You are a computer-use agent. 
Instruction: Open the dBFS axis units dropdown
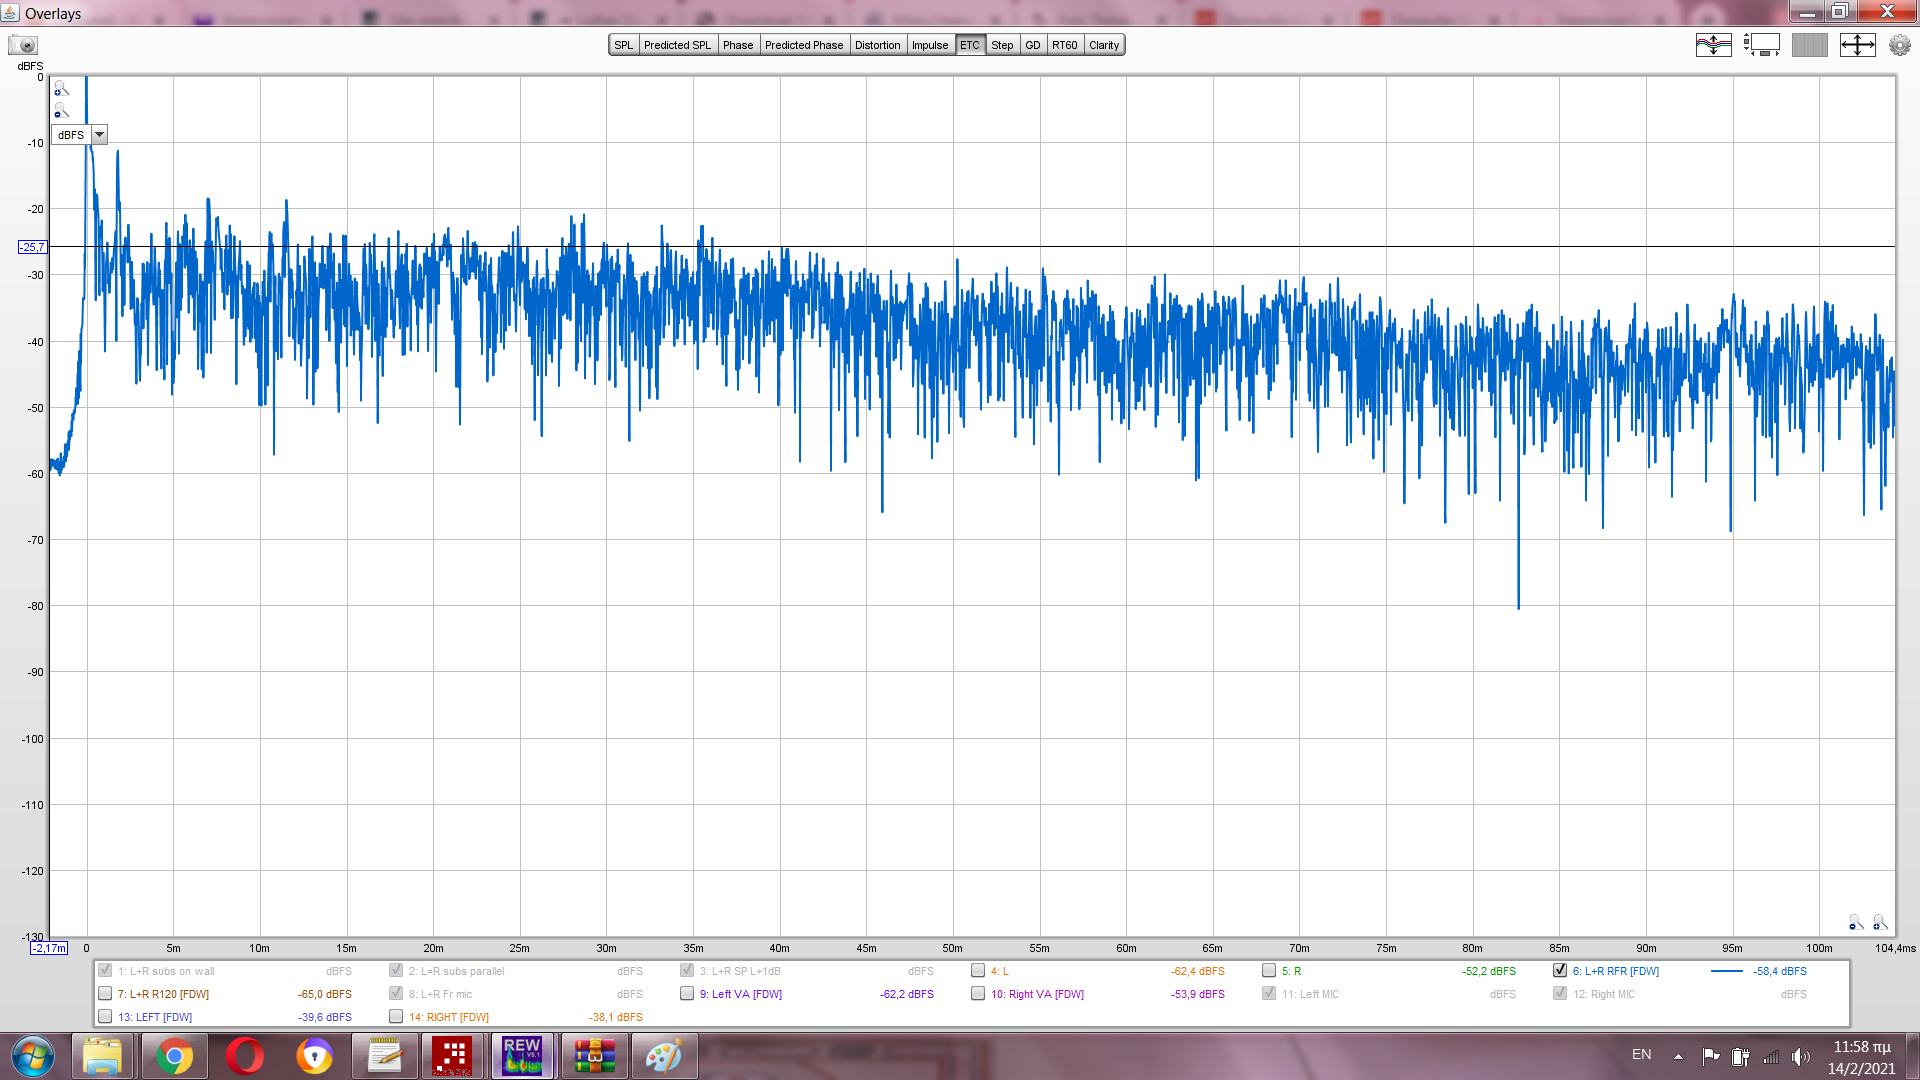pyautogui.click(x=99, y=135)
